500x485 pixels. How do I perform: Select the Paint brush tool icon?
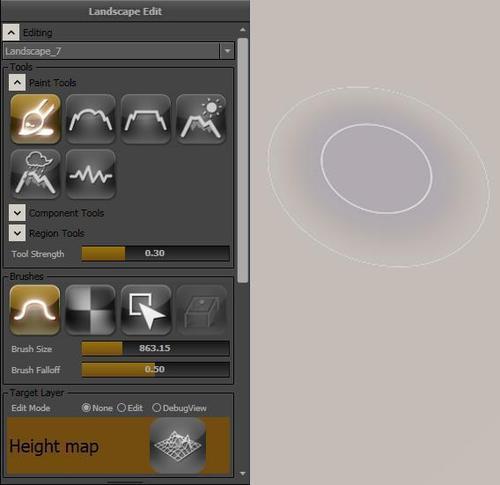click(35, 119)
